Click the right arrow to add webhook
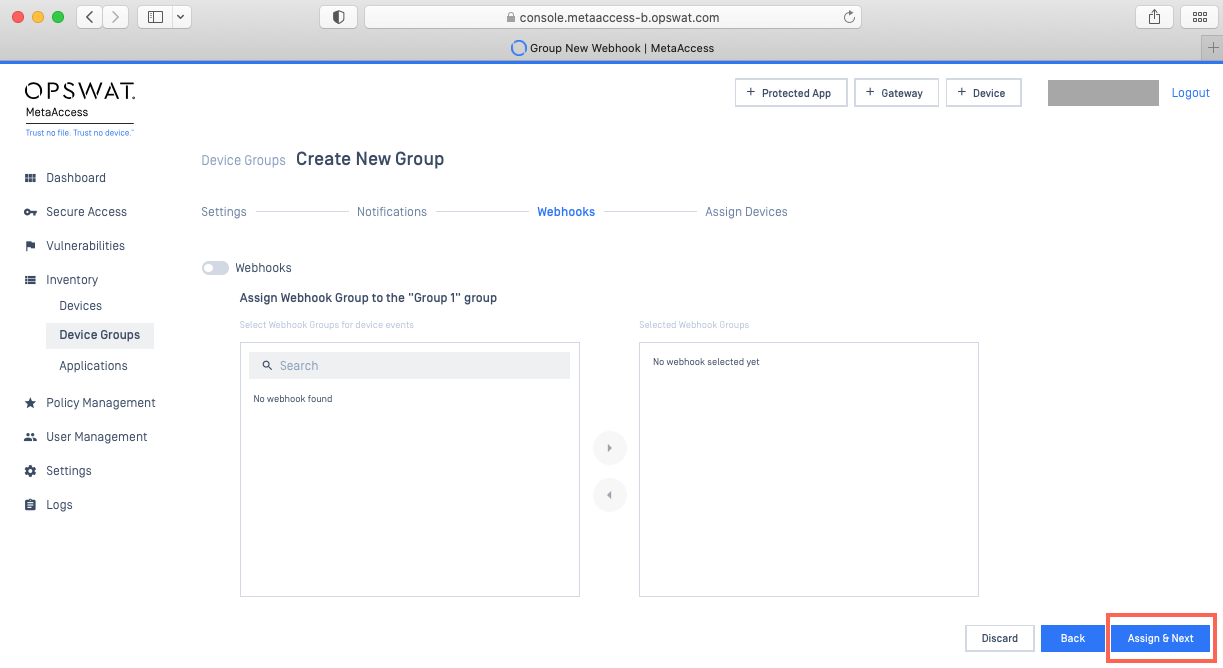This screenshot has height=668, width=1223. click(610, 448)
